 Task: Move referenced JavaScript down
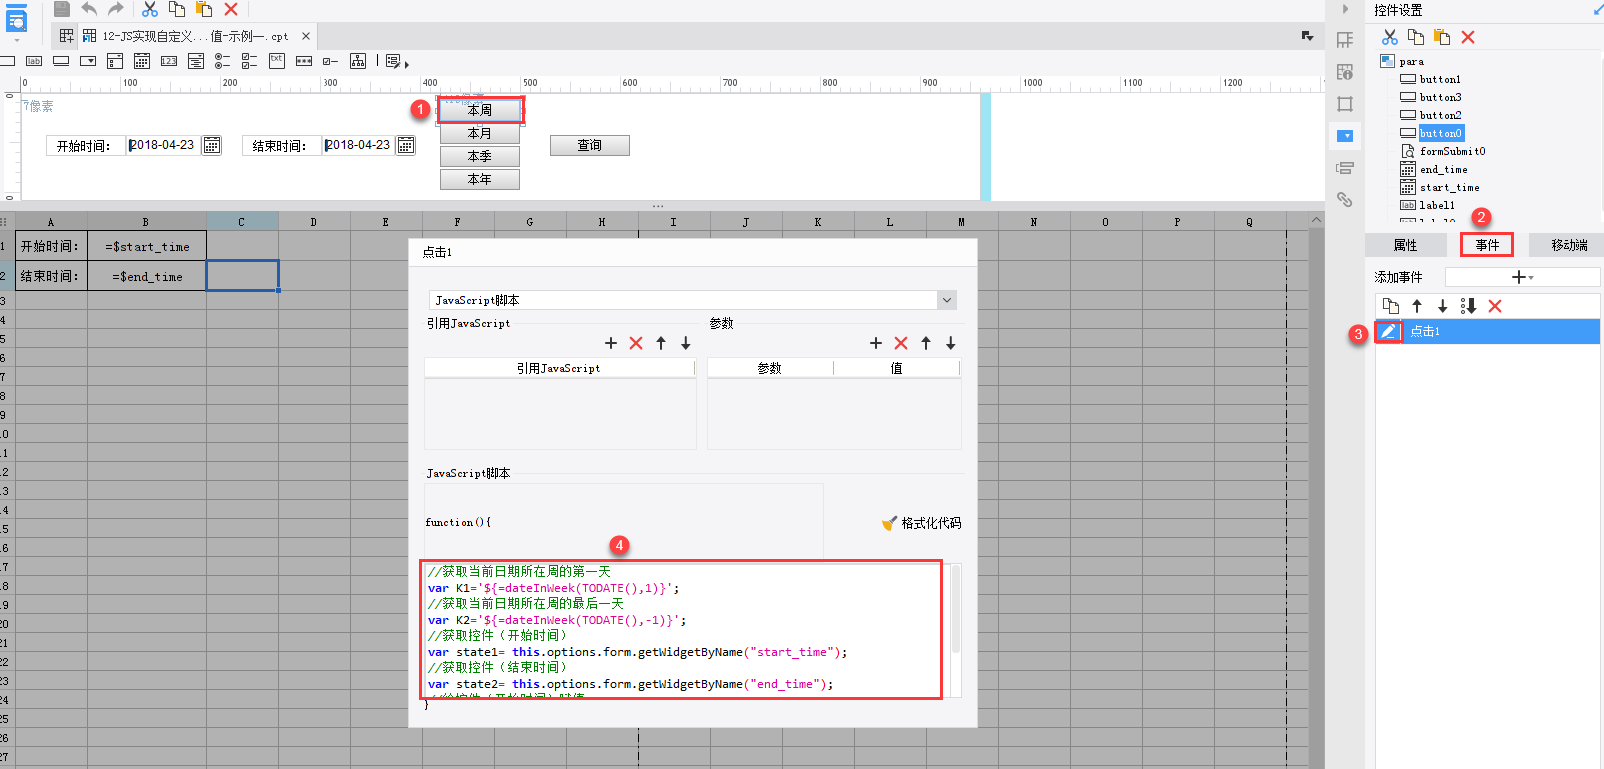[686, 343]
